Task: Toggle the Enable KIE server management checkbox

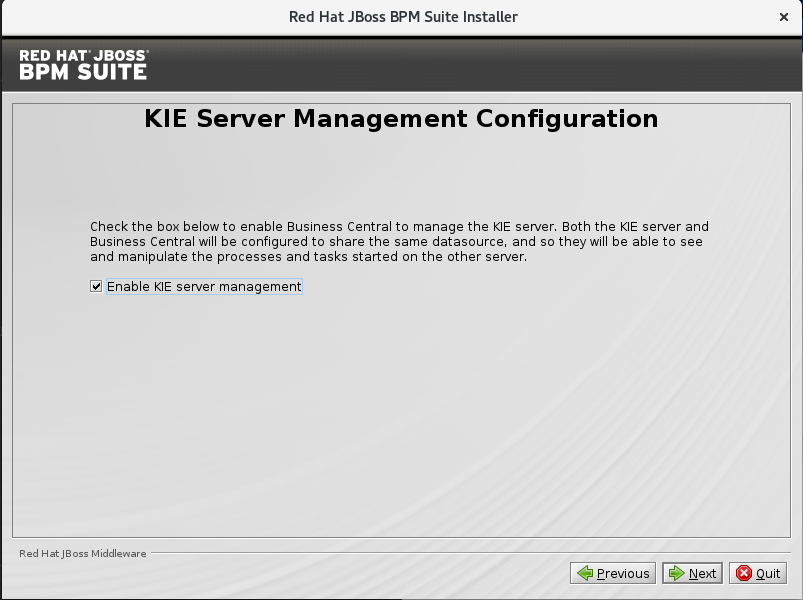Action: click(x=96, y=286)
